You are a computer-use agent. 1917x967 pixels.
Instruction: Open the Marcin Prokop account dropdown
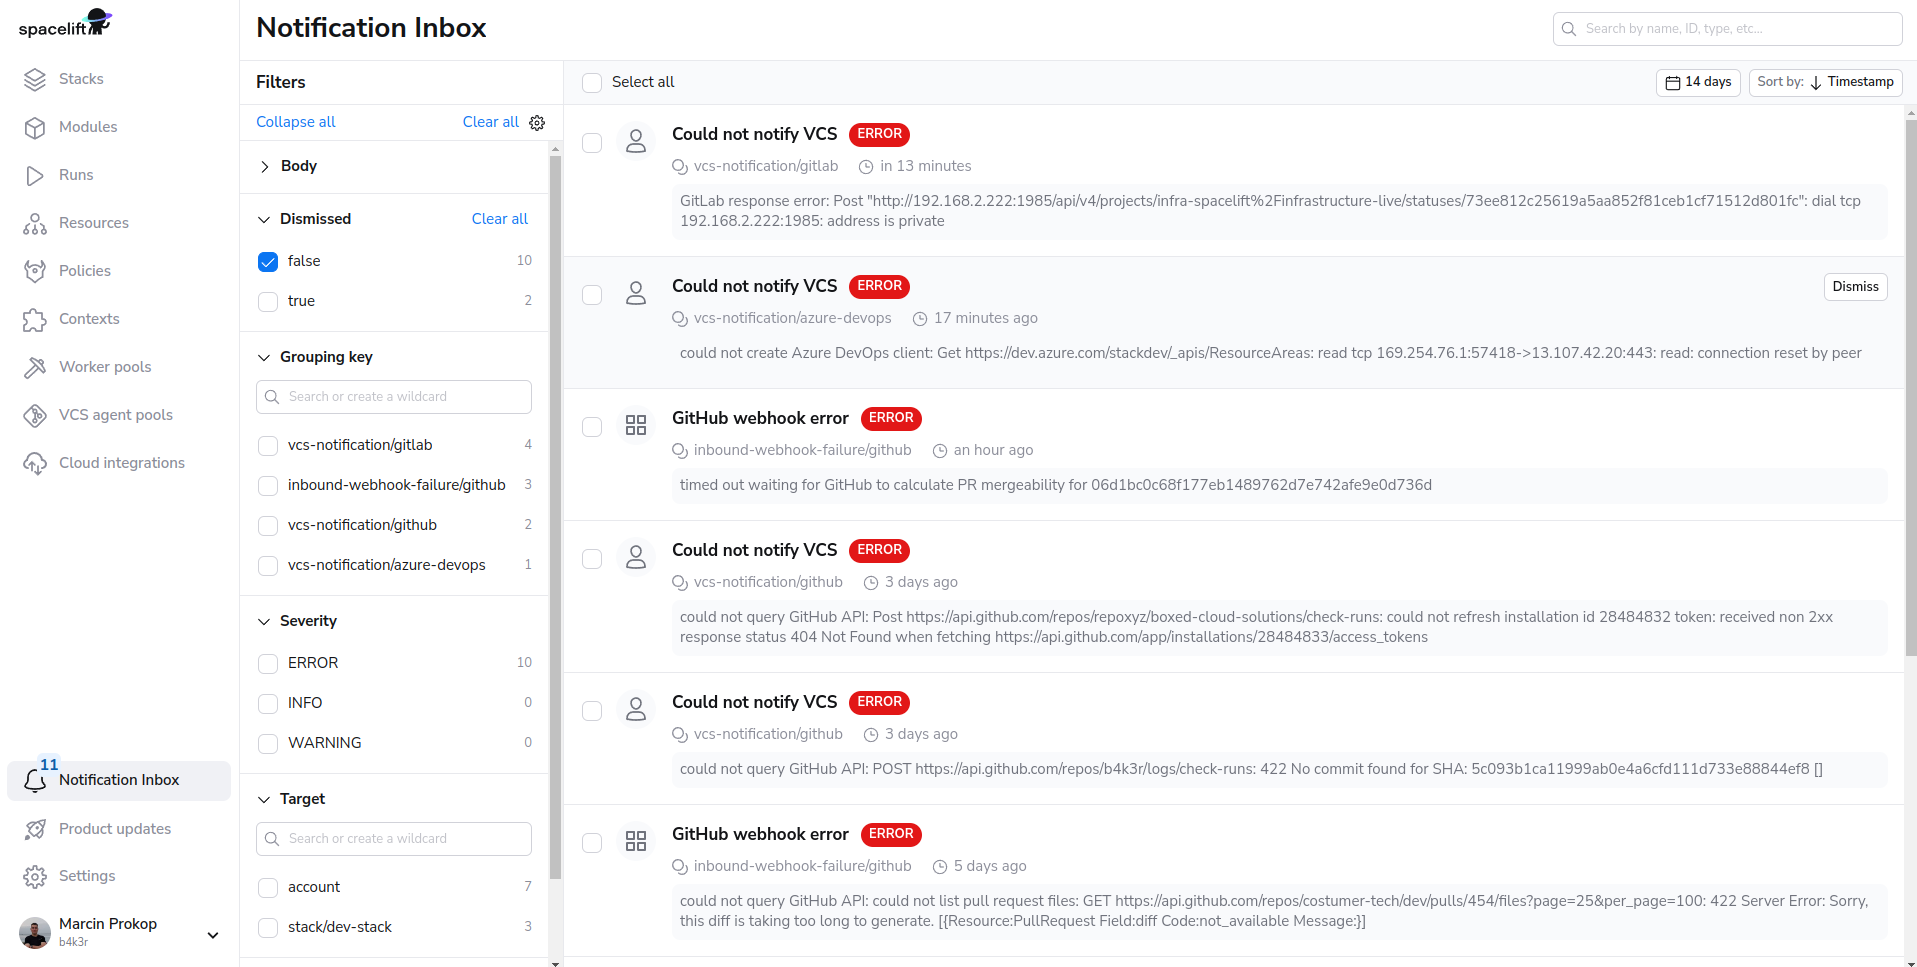click(x=212, y=935)
